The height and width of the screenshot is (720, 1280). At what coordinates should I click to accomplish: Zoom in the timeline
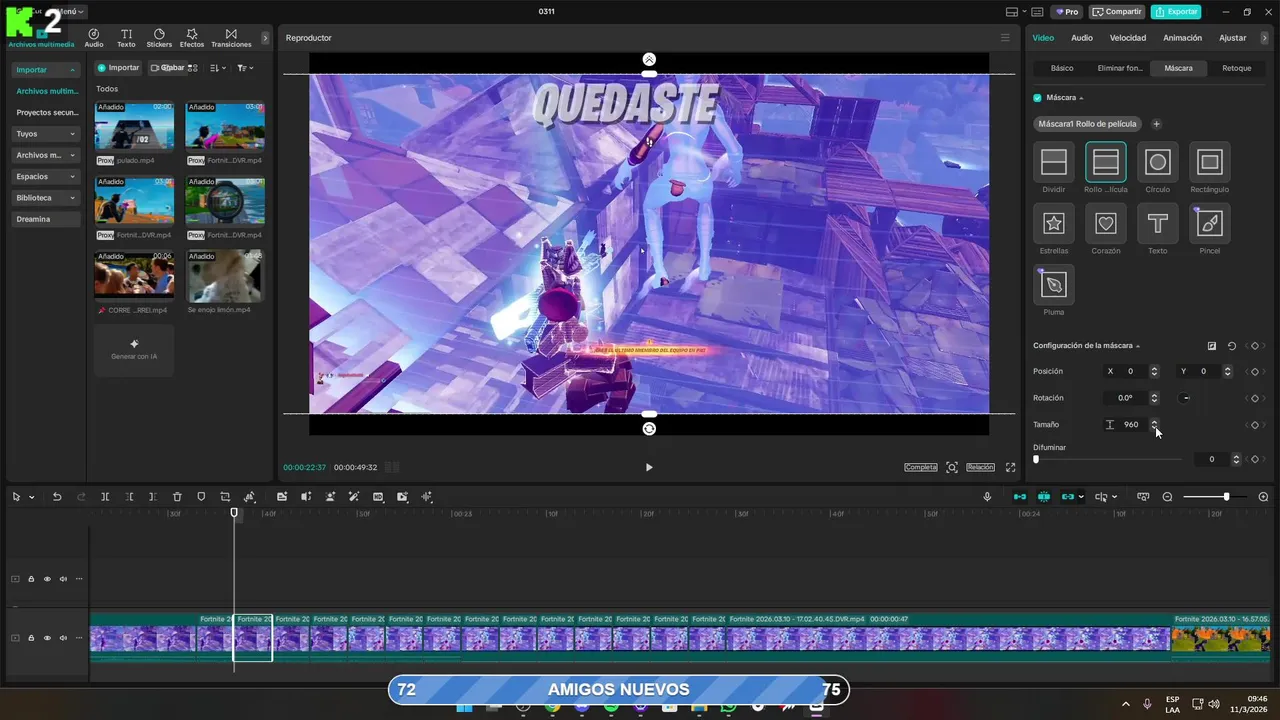tap(1263, 497)
